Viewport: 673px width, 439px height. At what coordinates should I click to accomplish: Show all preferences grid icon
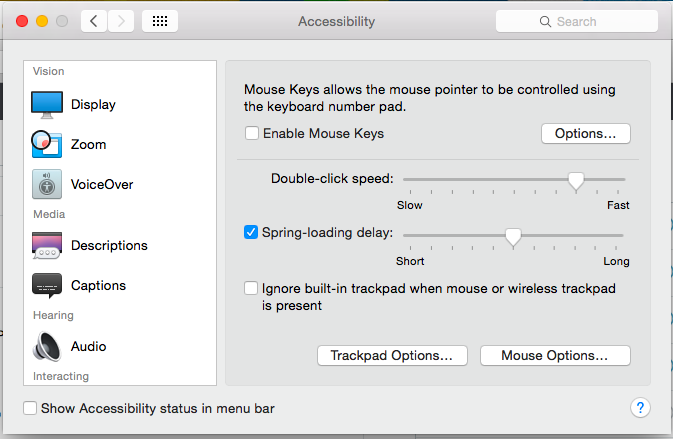(x=160, y=21)
